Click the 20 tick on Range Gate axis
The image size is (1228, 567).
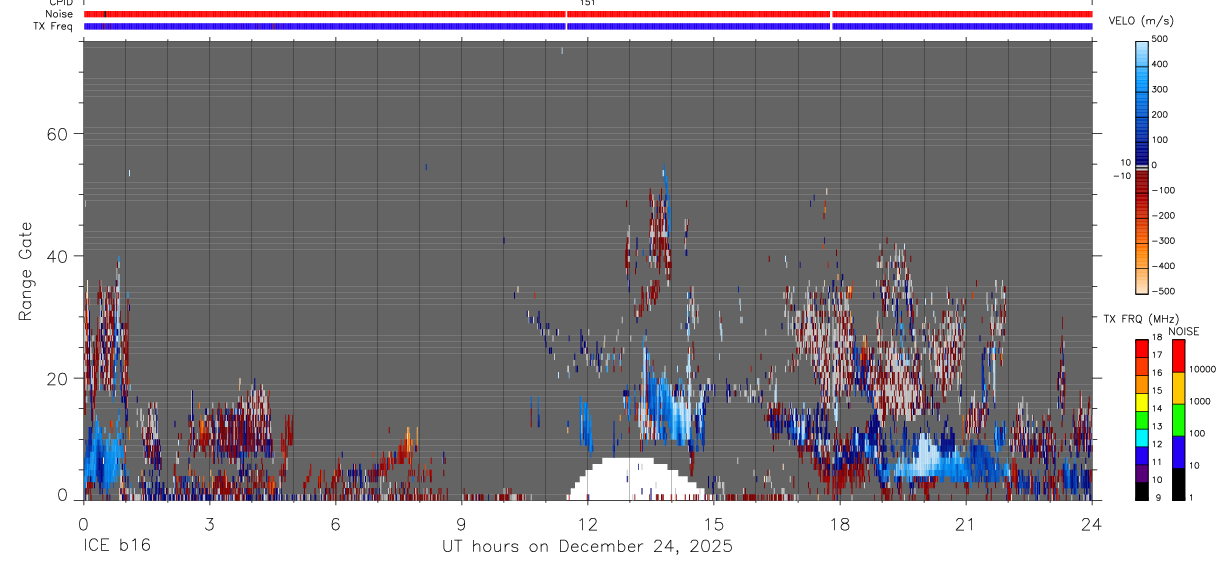point(58,378)
